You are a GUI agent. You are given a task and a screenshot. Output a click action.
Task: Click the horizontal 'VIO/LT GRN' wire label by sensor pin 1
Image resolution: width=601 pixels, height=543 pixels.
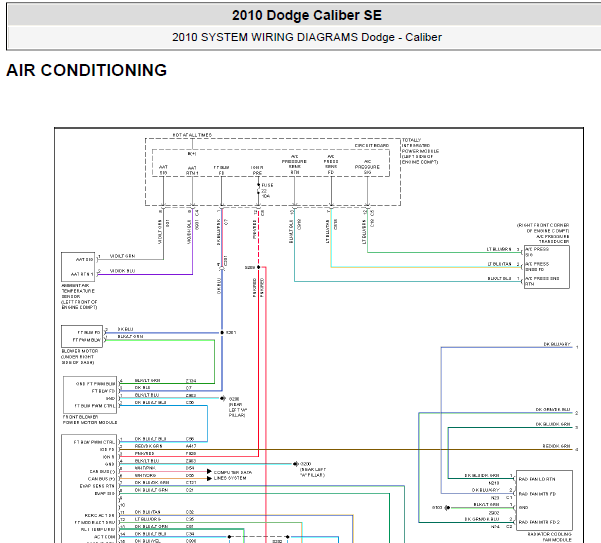(x=122, y=256)
